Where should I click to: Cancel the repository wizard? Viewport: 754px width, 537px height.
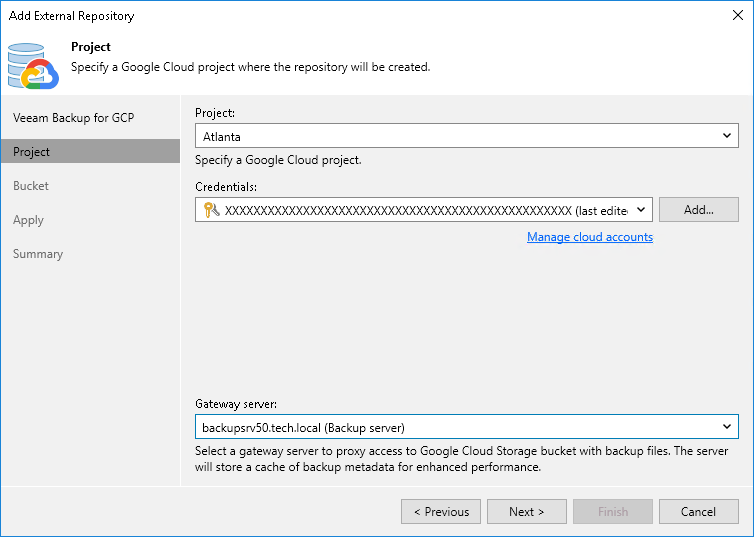coord(699,512)
